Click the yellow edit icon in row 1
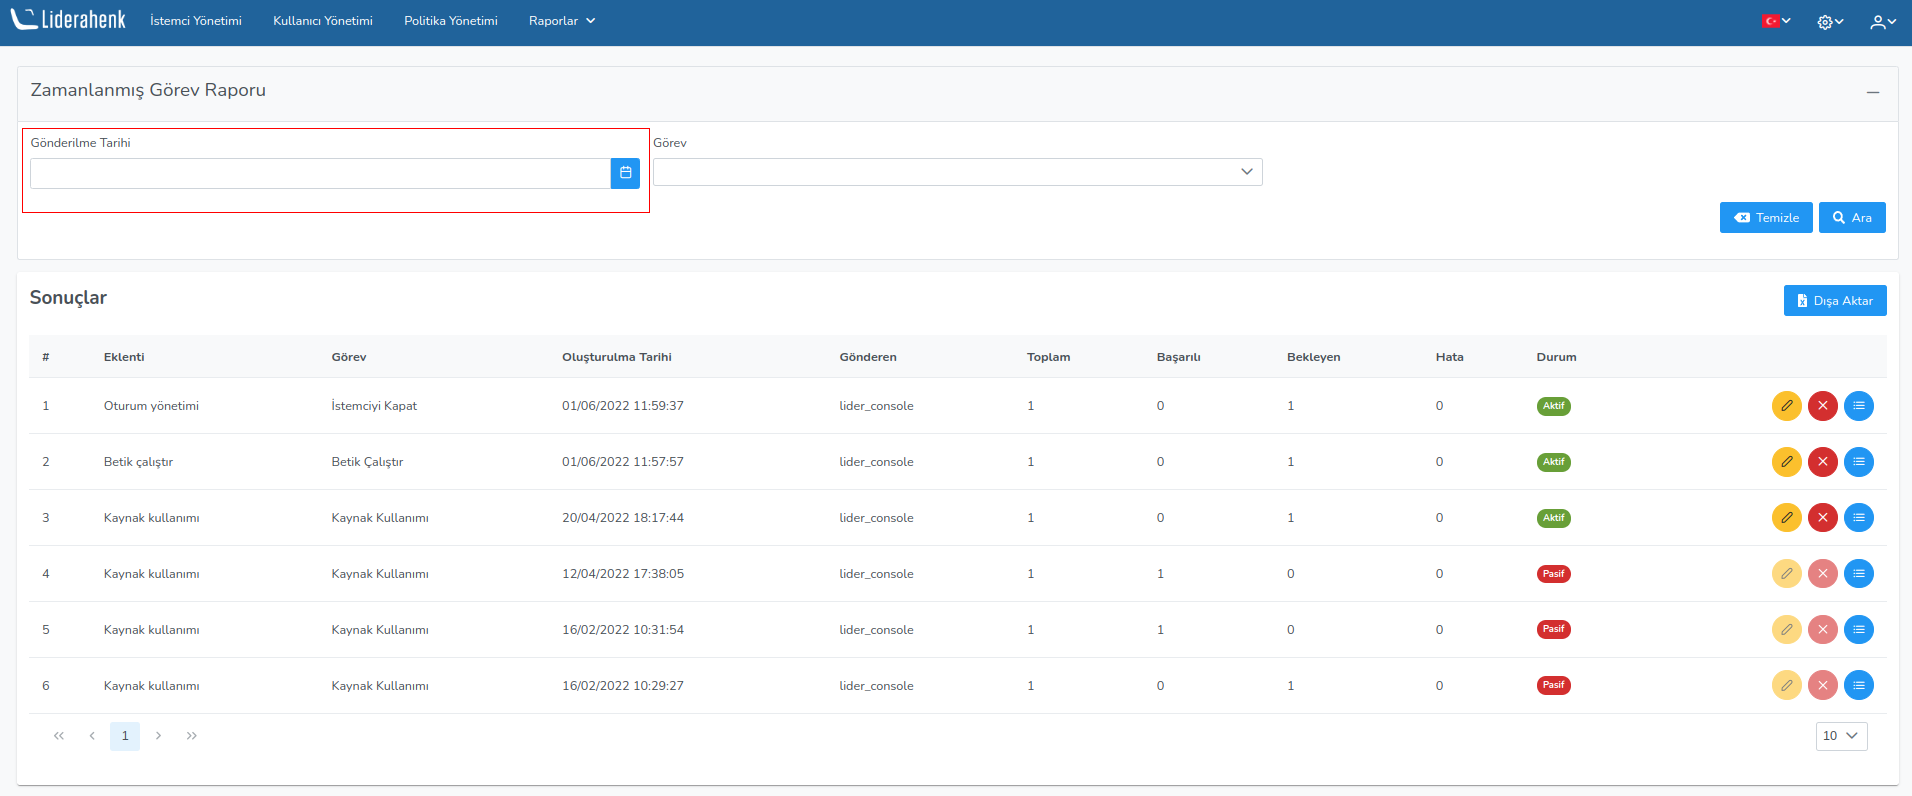Viewport: 1912px width, 796px height. point(1786,406)
